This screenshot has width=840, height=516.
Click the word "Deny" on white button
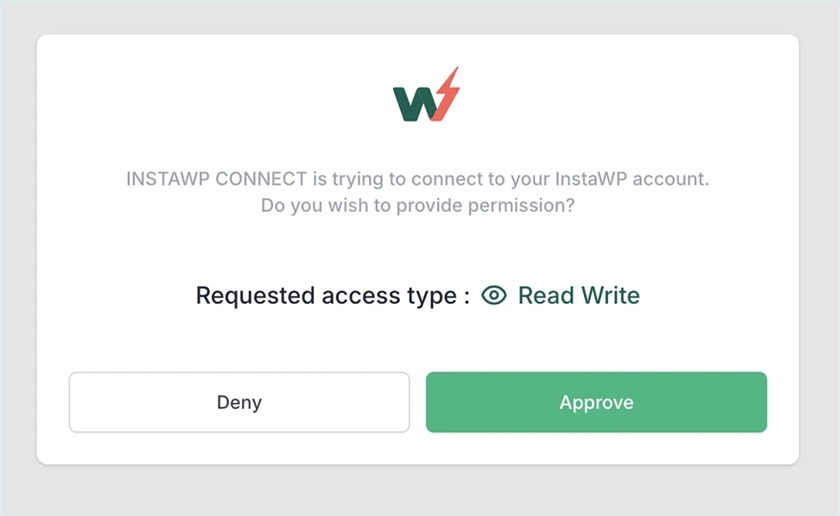tap(239, 402)
